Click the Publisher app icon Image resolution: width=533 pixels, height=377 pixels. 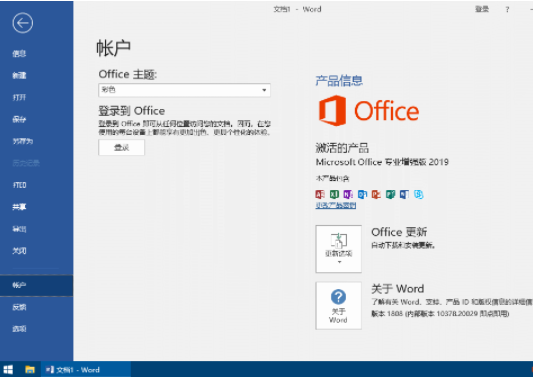390,194
